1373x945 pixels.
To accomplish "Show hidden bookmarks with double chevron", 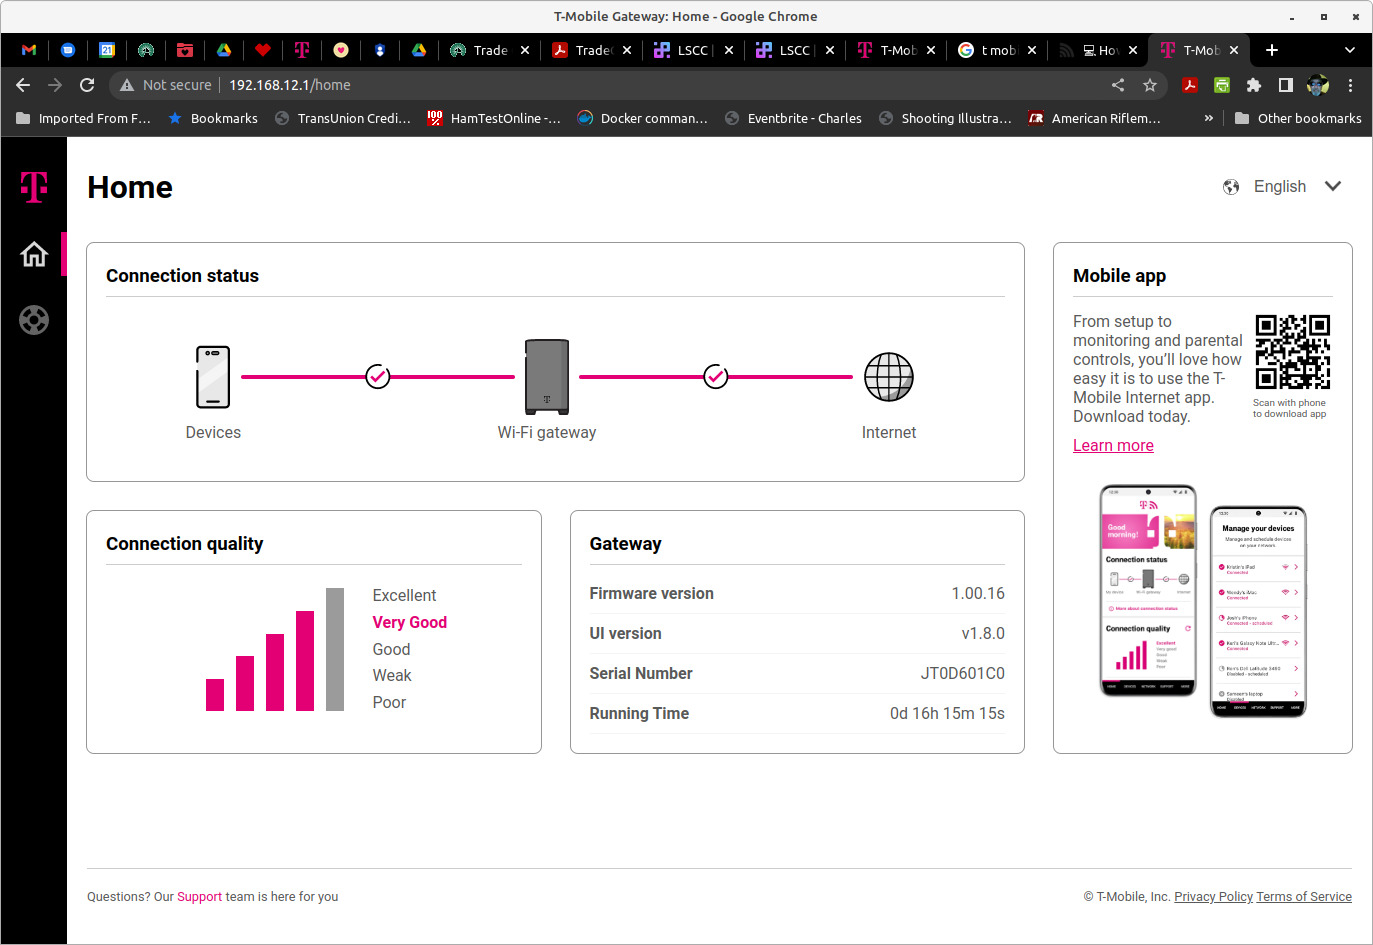I will tap(1209, 118).
